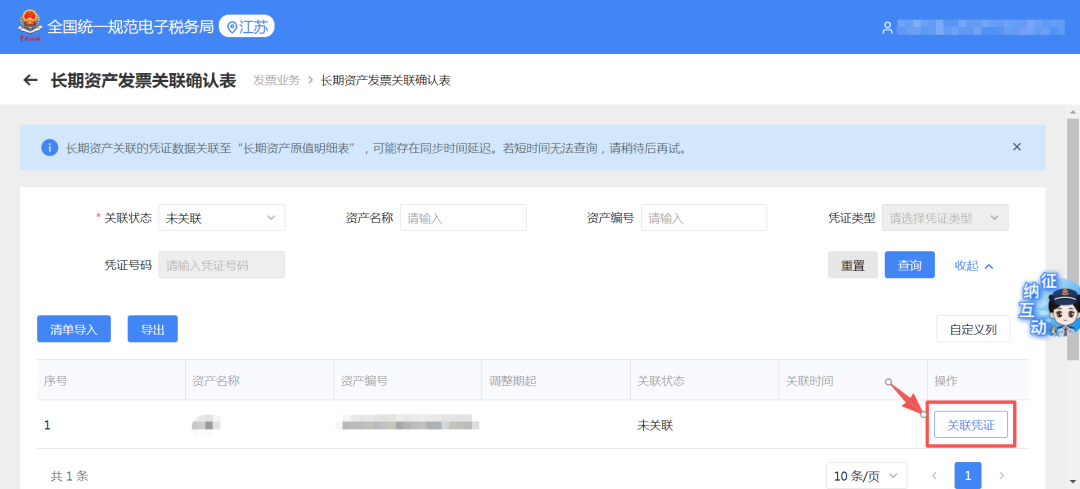Image resolution: width=1080 pixels, height=489 pixels.
Task: Go to the previous page arrow
Action: 934,475
